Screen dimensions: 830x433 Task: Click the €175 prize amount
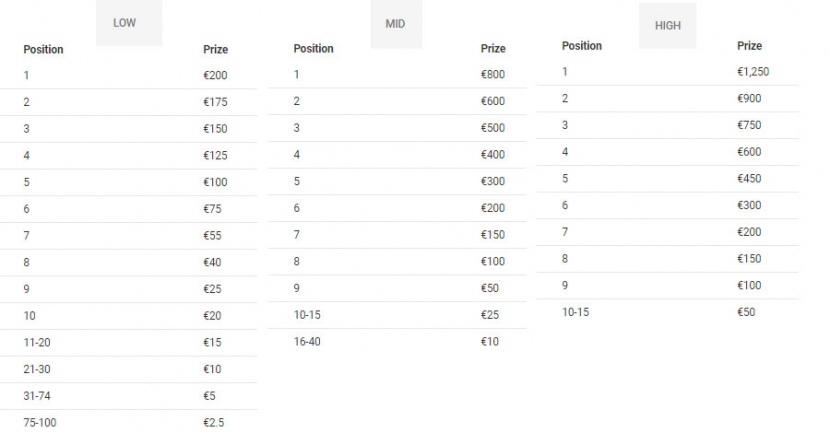click(216, 101)
